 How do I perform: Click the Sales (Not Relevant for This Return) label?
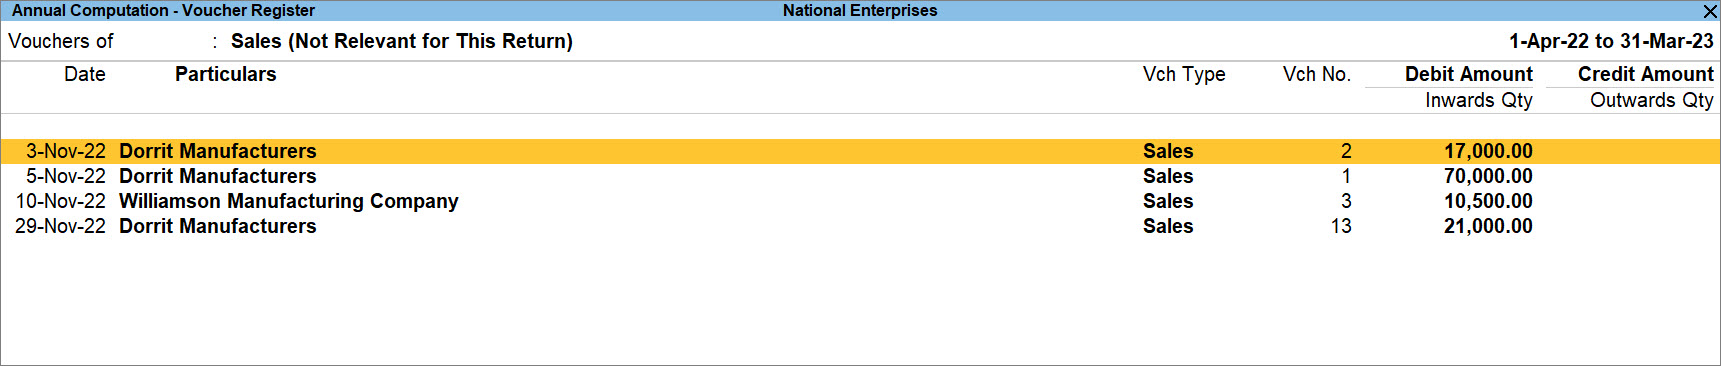pos(402,41)
